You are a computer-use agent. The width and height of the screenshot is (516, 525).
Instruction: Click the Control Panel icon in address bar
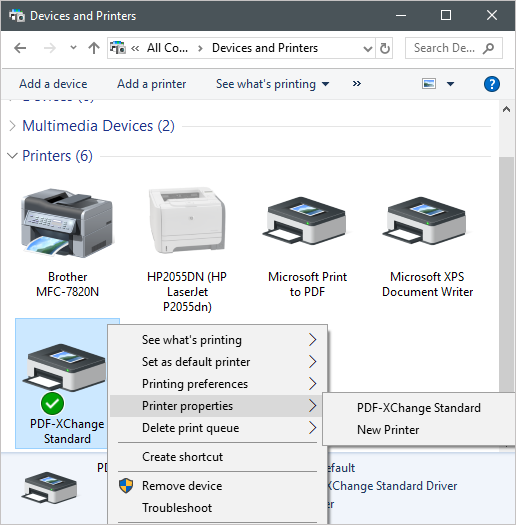[x=118, y=48]
